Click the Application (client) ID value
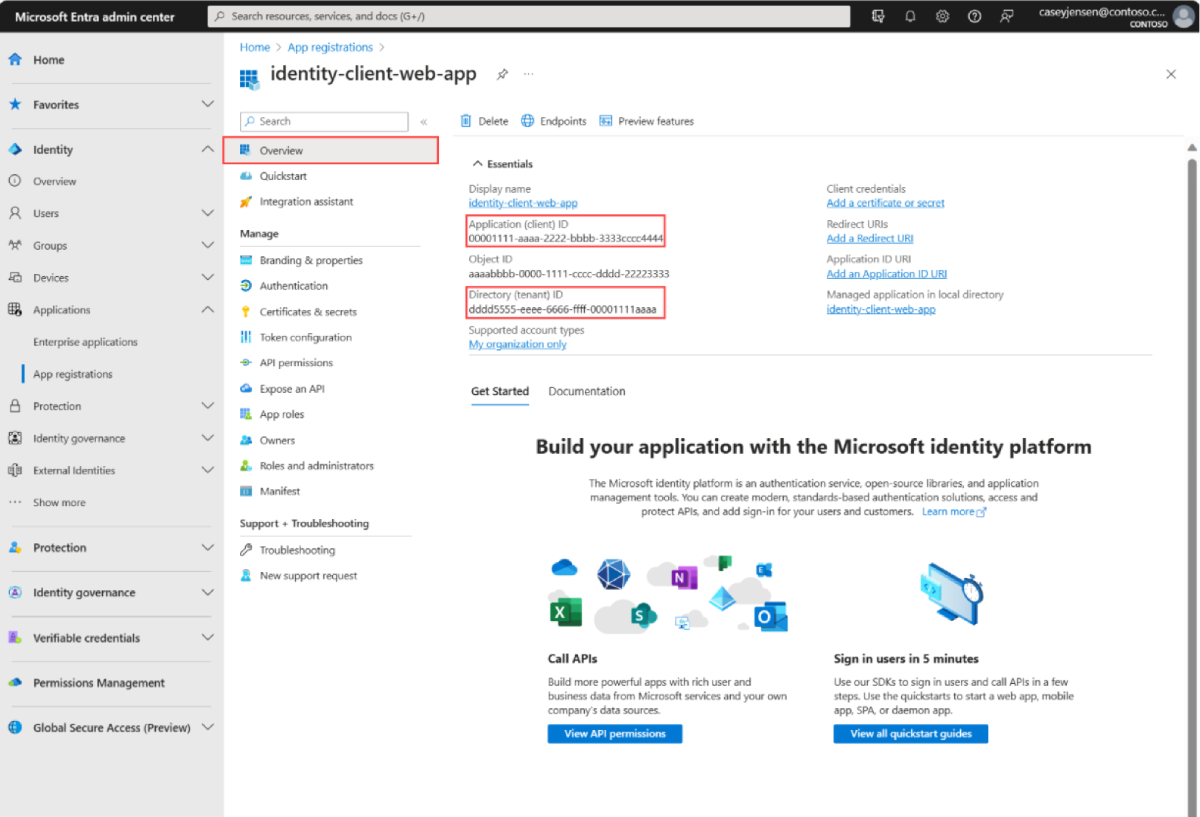The height and width of the screenshot is (817, 1200). (566, 238)
